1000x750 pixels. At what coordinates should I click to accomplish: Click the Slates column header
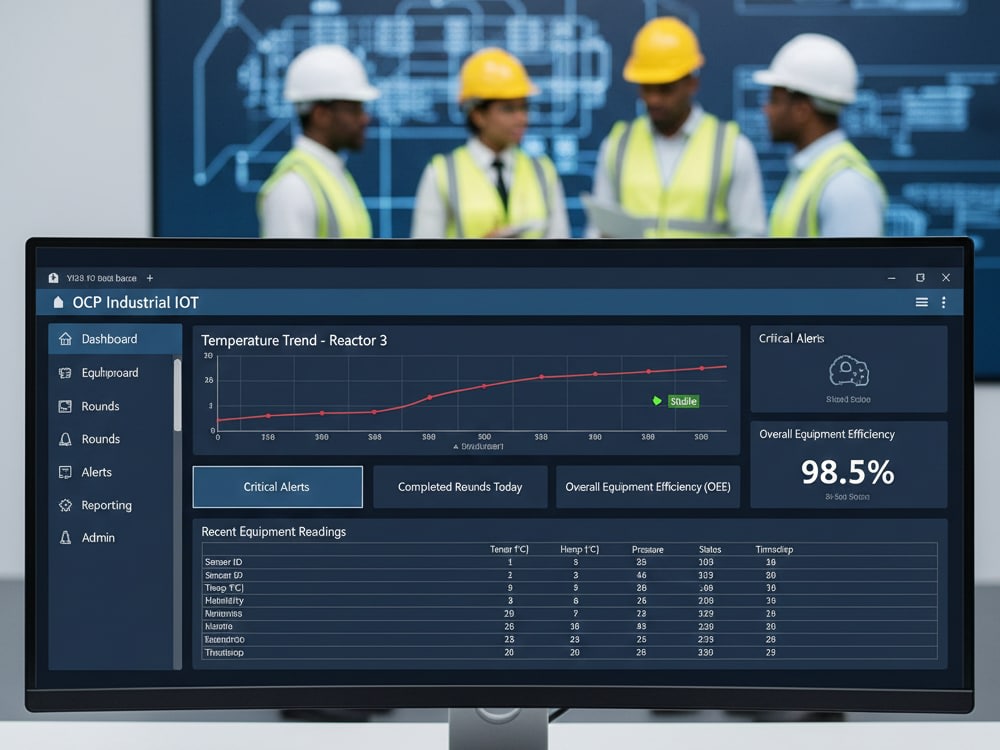click(710, 550)
